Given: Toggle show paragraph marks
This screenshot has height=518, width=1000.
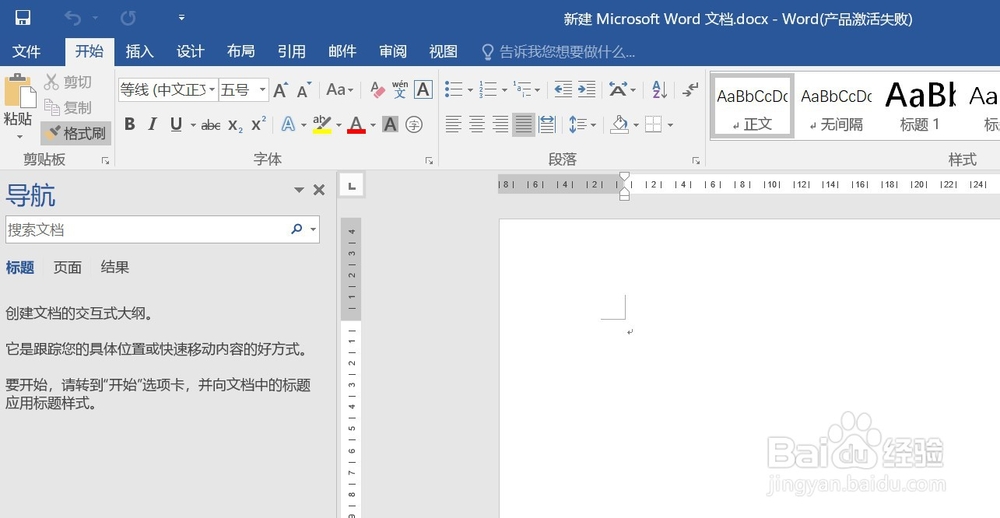Looking at the screenshot, I should (690, 89).
